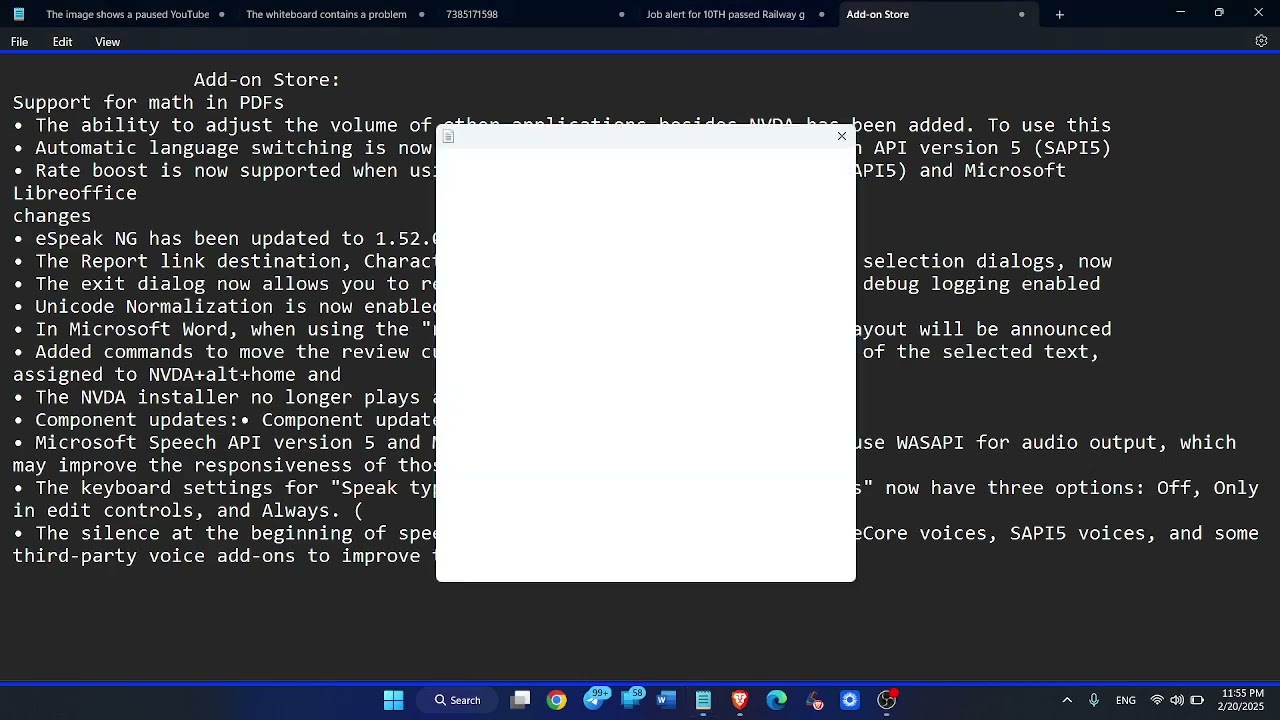This screenshot has width=1280, height=720.
Task: Open the blue gear app in taskbar
Action: tap(850, 700)
